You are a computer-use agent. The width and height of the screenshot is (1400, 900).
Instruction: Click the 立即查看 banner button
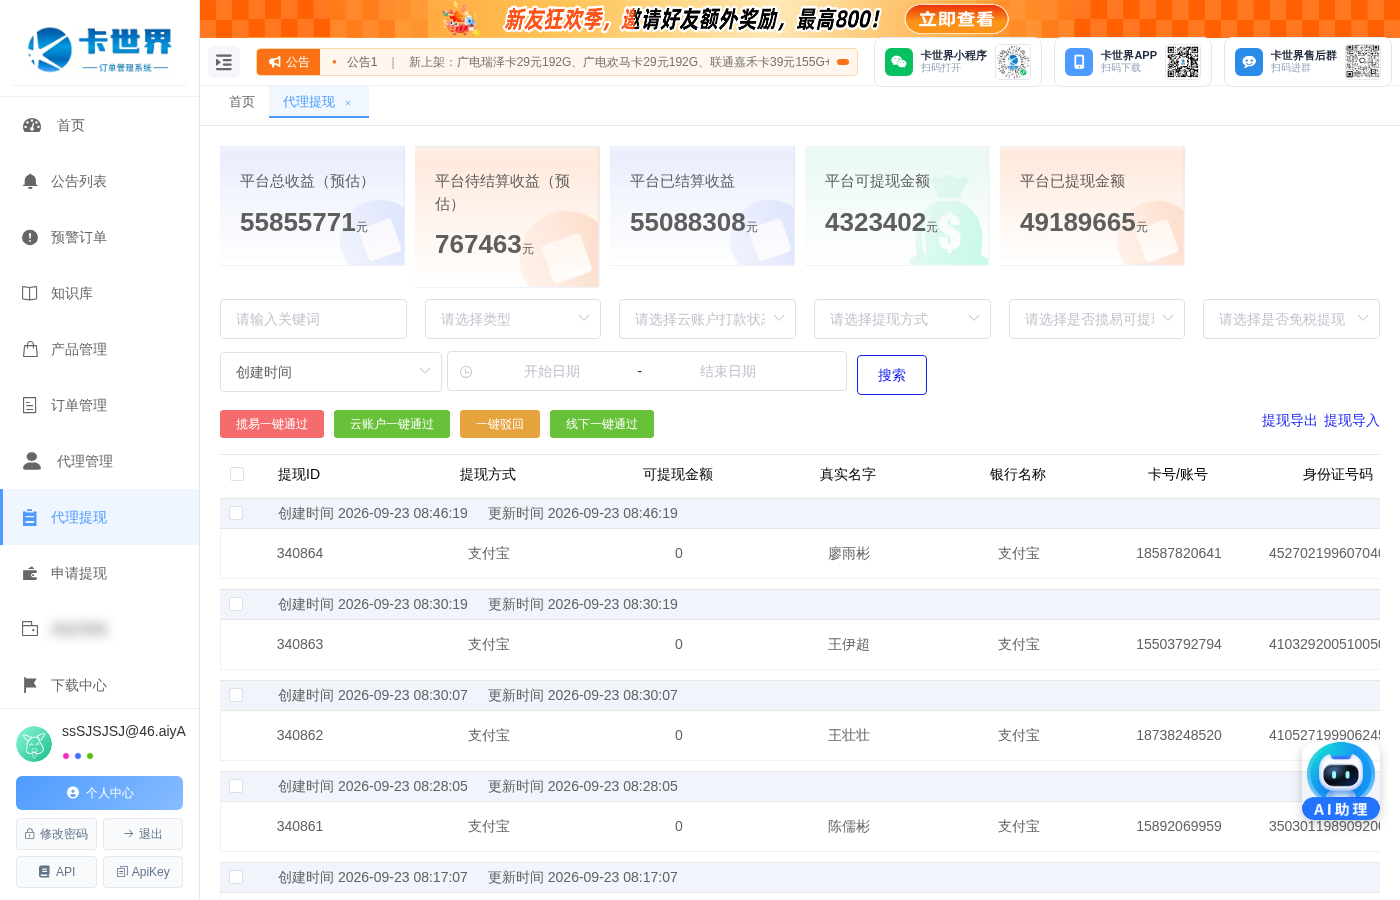(957, 19)
